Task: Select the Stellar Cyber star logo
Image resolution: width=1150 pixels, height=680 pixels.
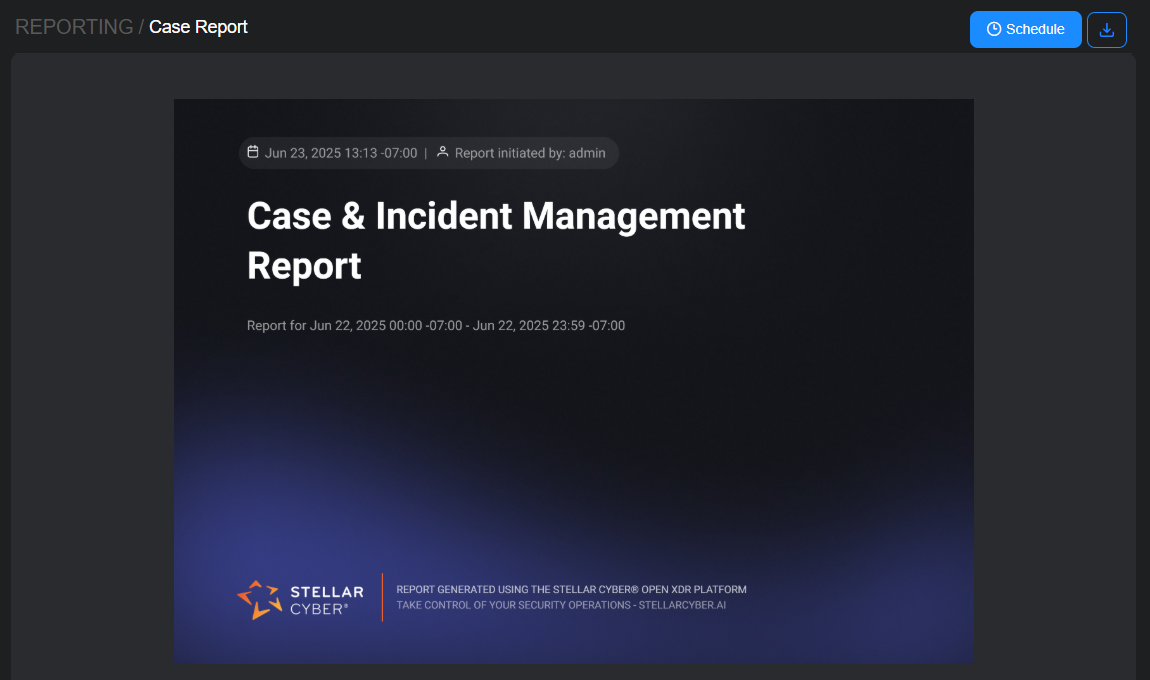Action: click(x=259, y=597)
